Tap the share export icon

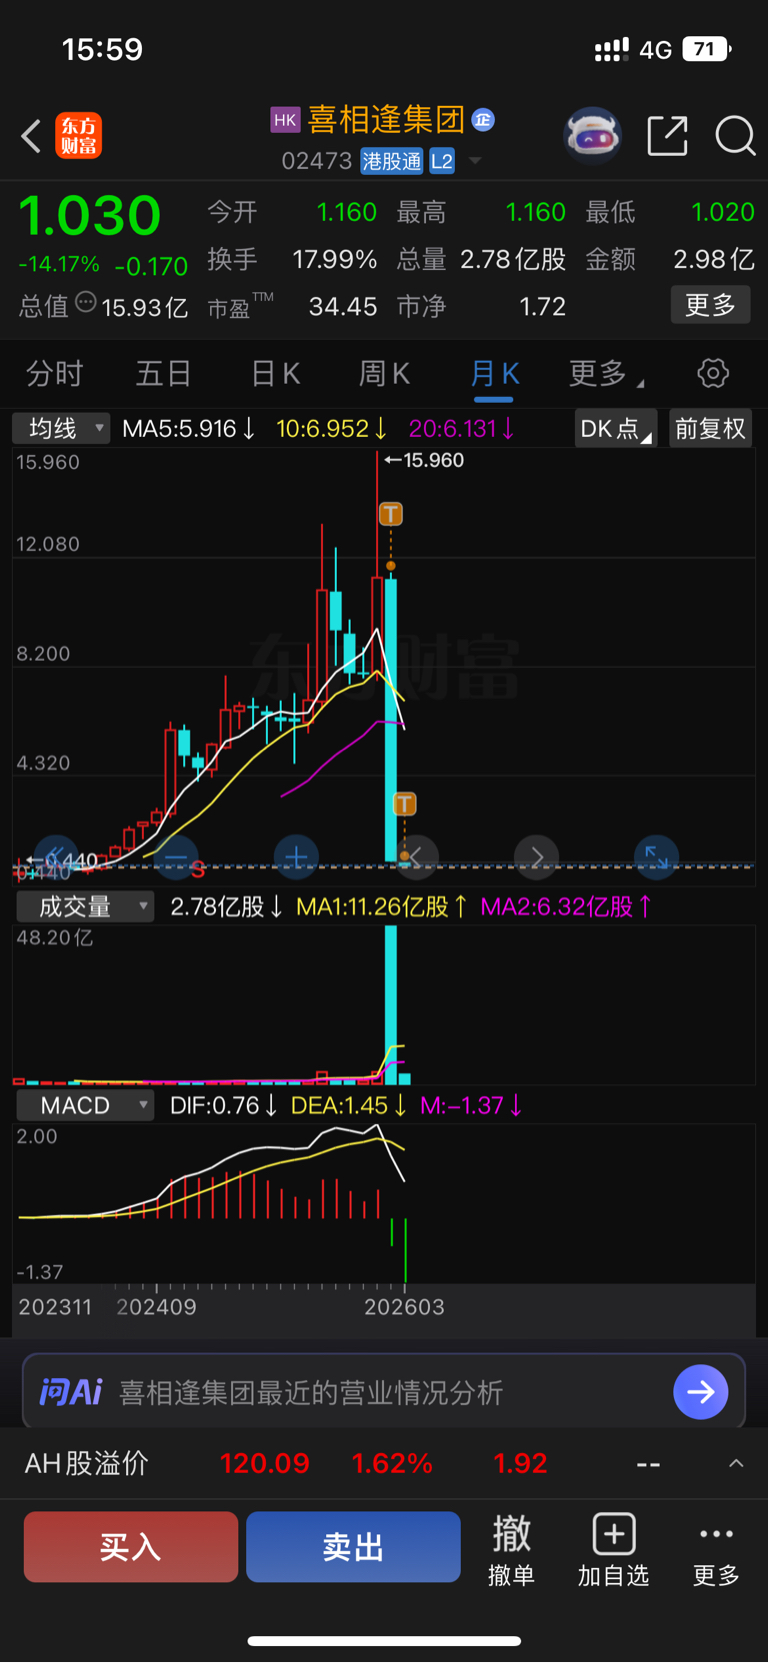(x=667, y=135)
